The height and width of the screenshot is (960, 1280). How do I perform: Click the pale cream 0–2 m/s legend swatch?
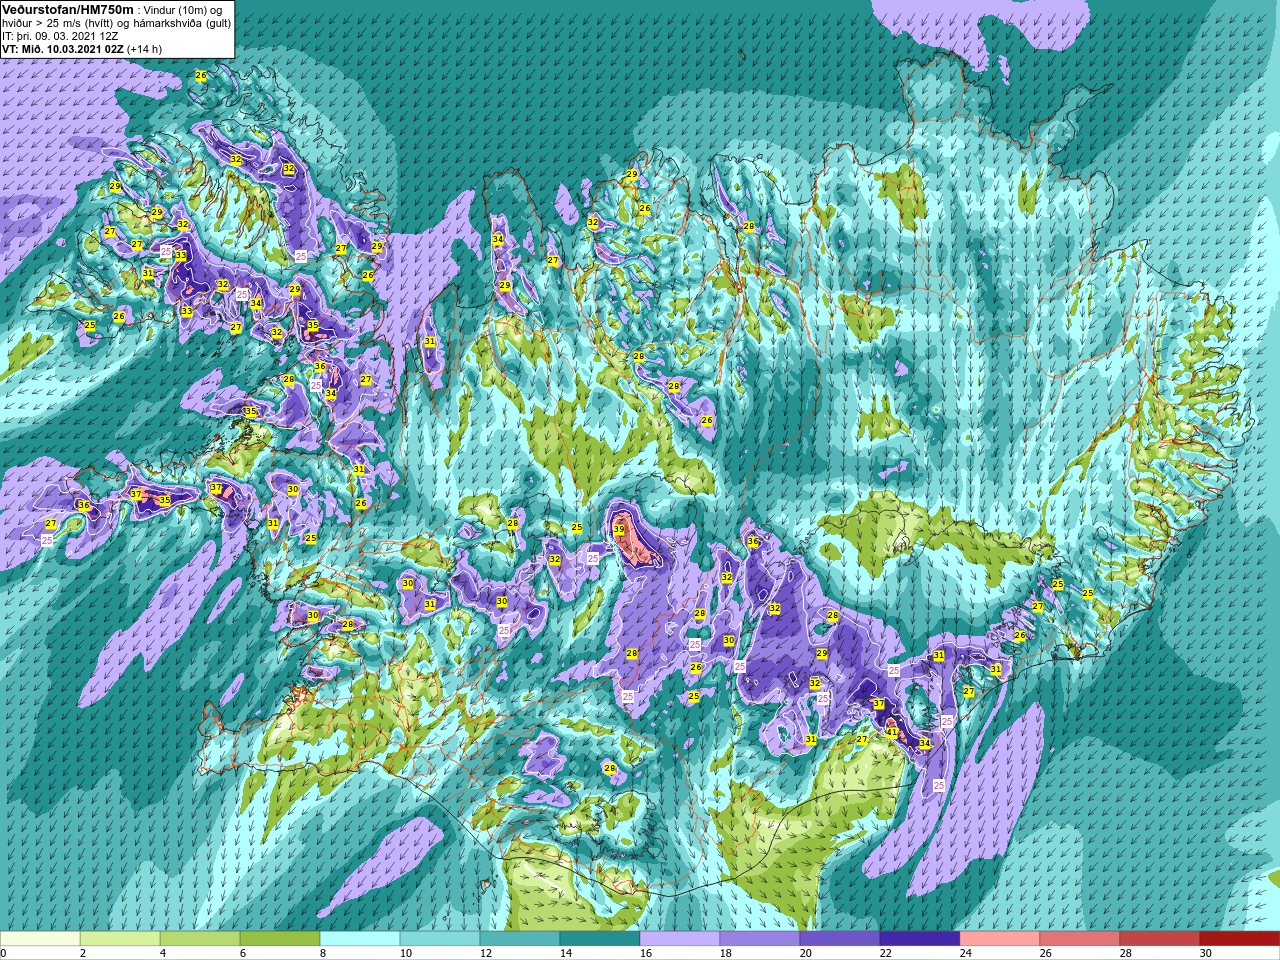[40, 939]
